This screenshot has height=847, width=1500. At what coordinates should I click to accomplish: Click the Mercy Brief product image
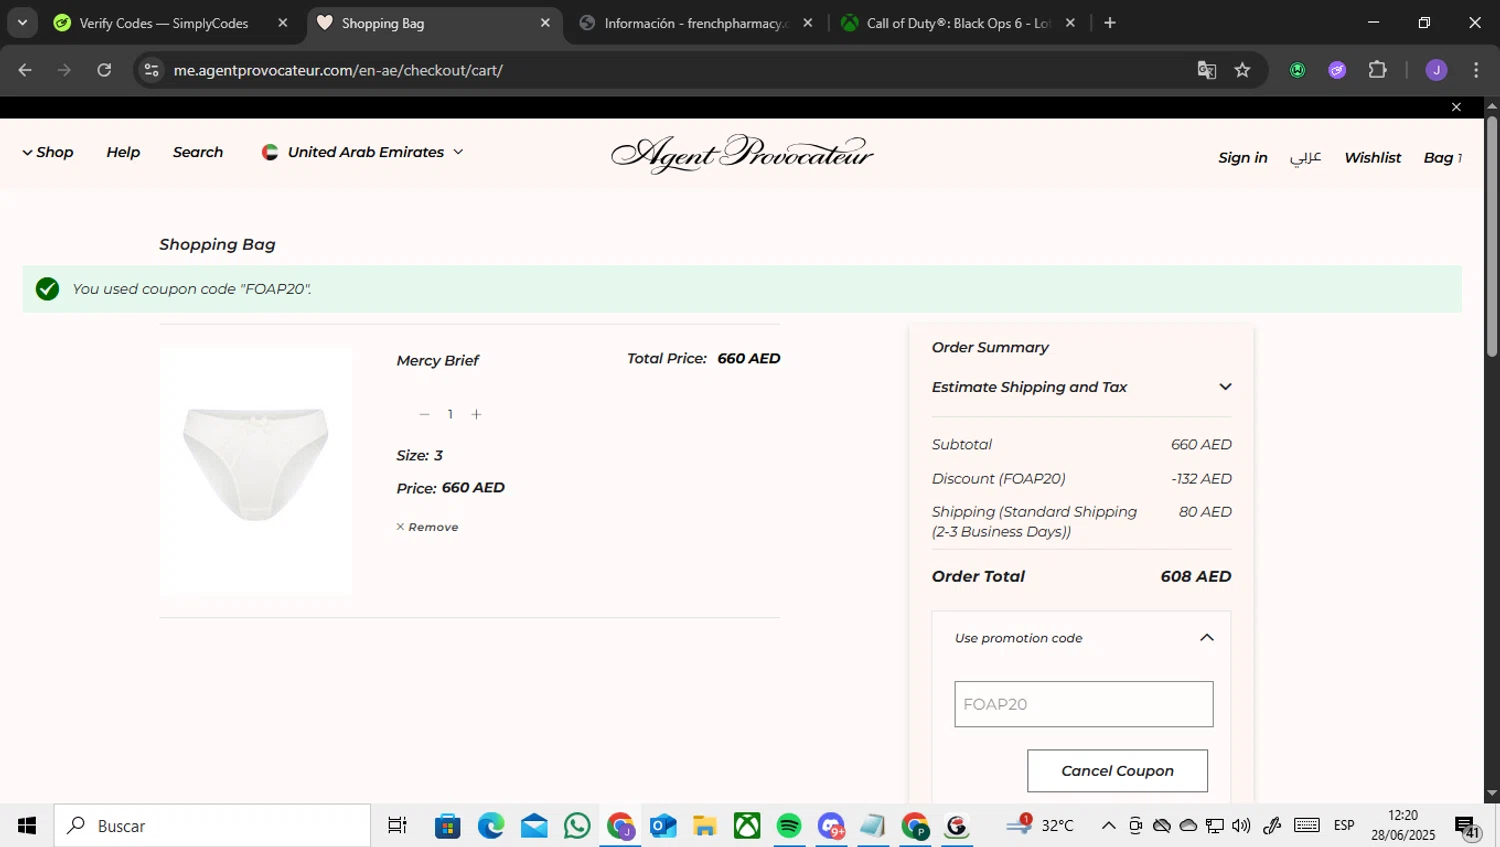[x=256, y=471]
